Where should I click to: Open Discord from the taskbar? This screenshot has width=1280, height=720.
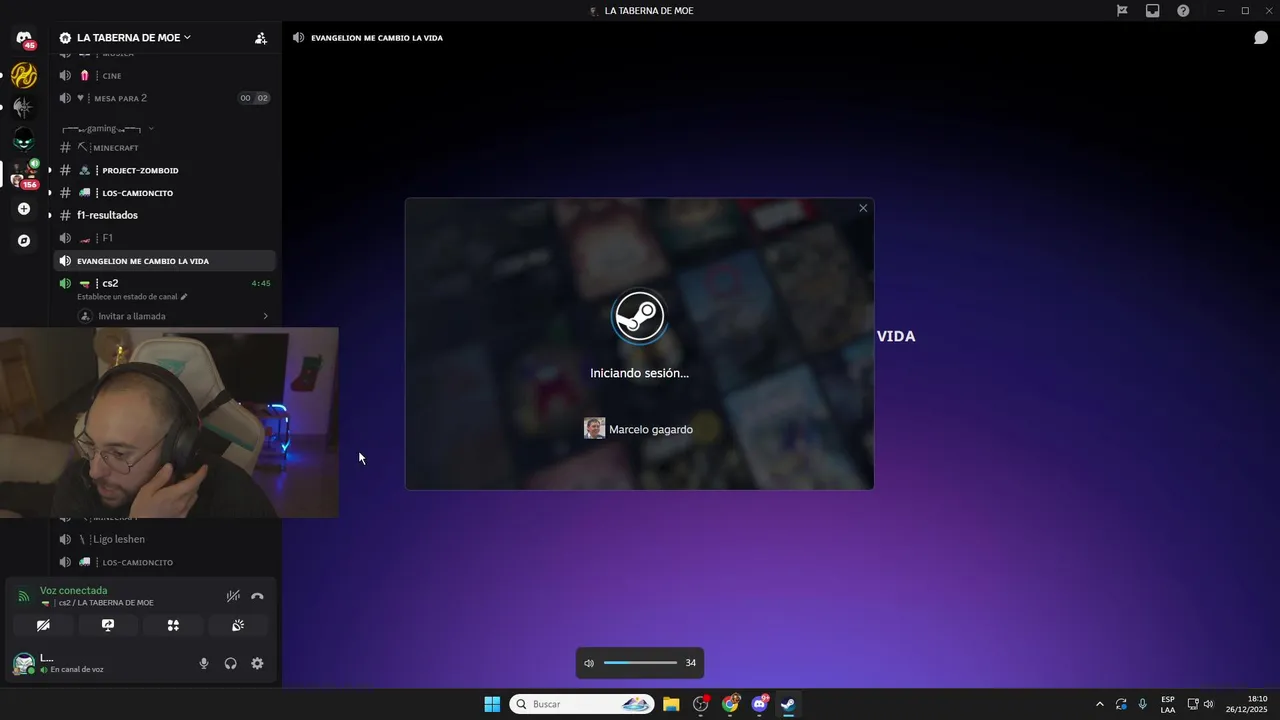pos(760,704)
